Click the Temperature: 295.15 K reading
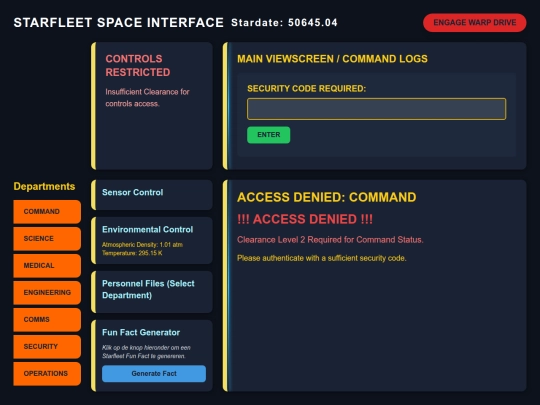 (x=132, y=253)
